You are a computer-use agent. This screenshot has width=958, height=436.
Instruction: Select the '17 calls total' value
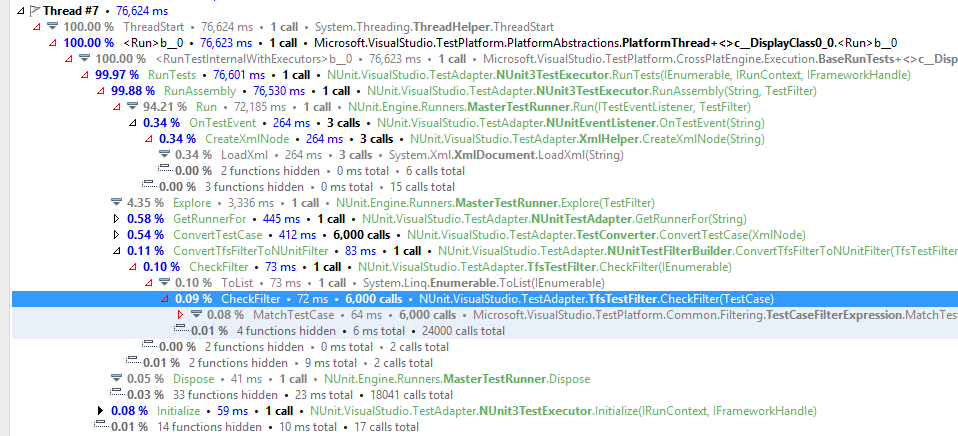coord(386,427)
